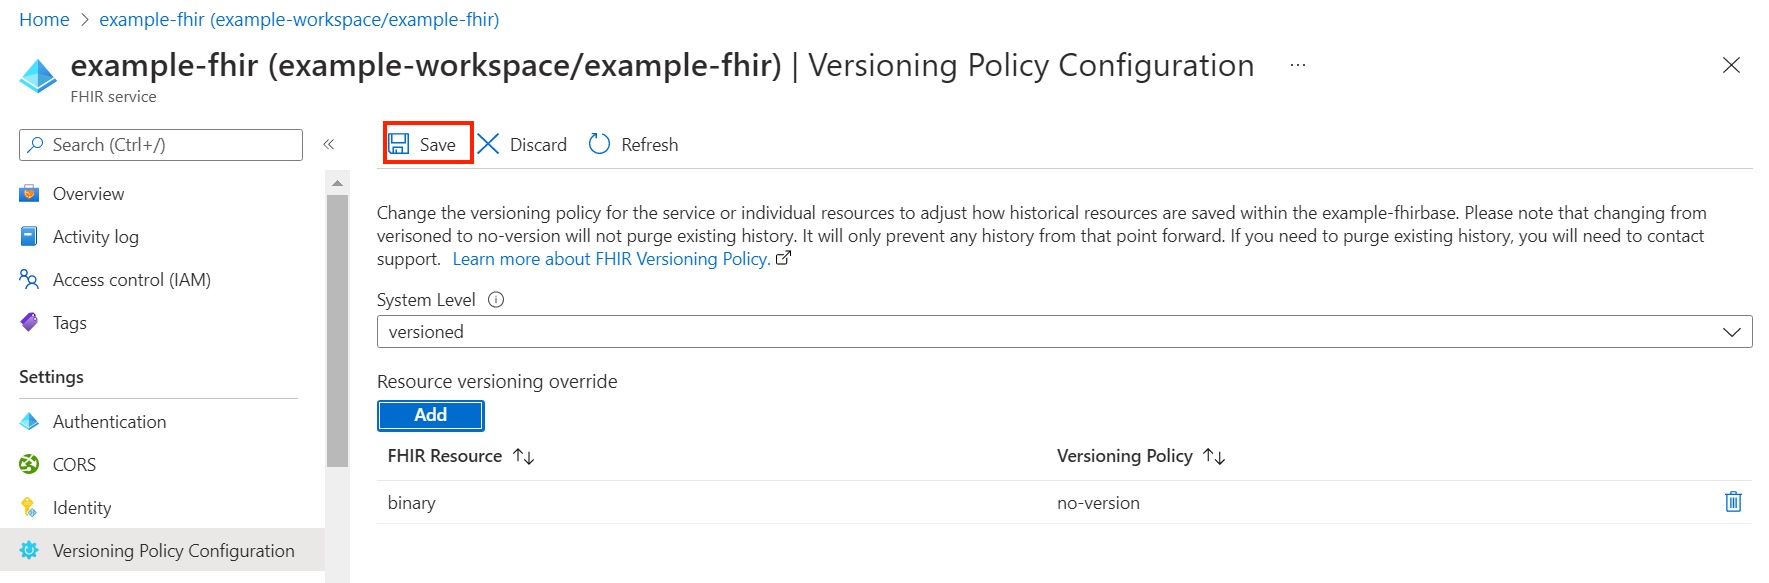Click the Home breadcrumb link

(44, 19)
